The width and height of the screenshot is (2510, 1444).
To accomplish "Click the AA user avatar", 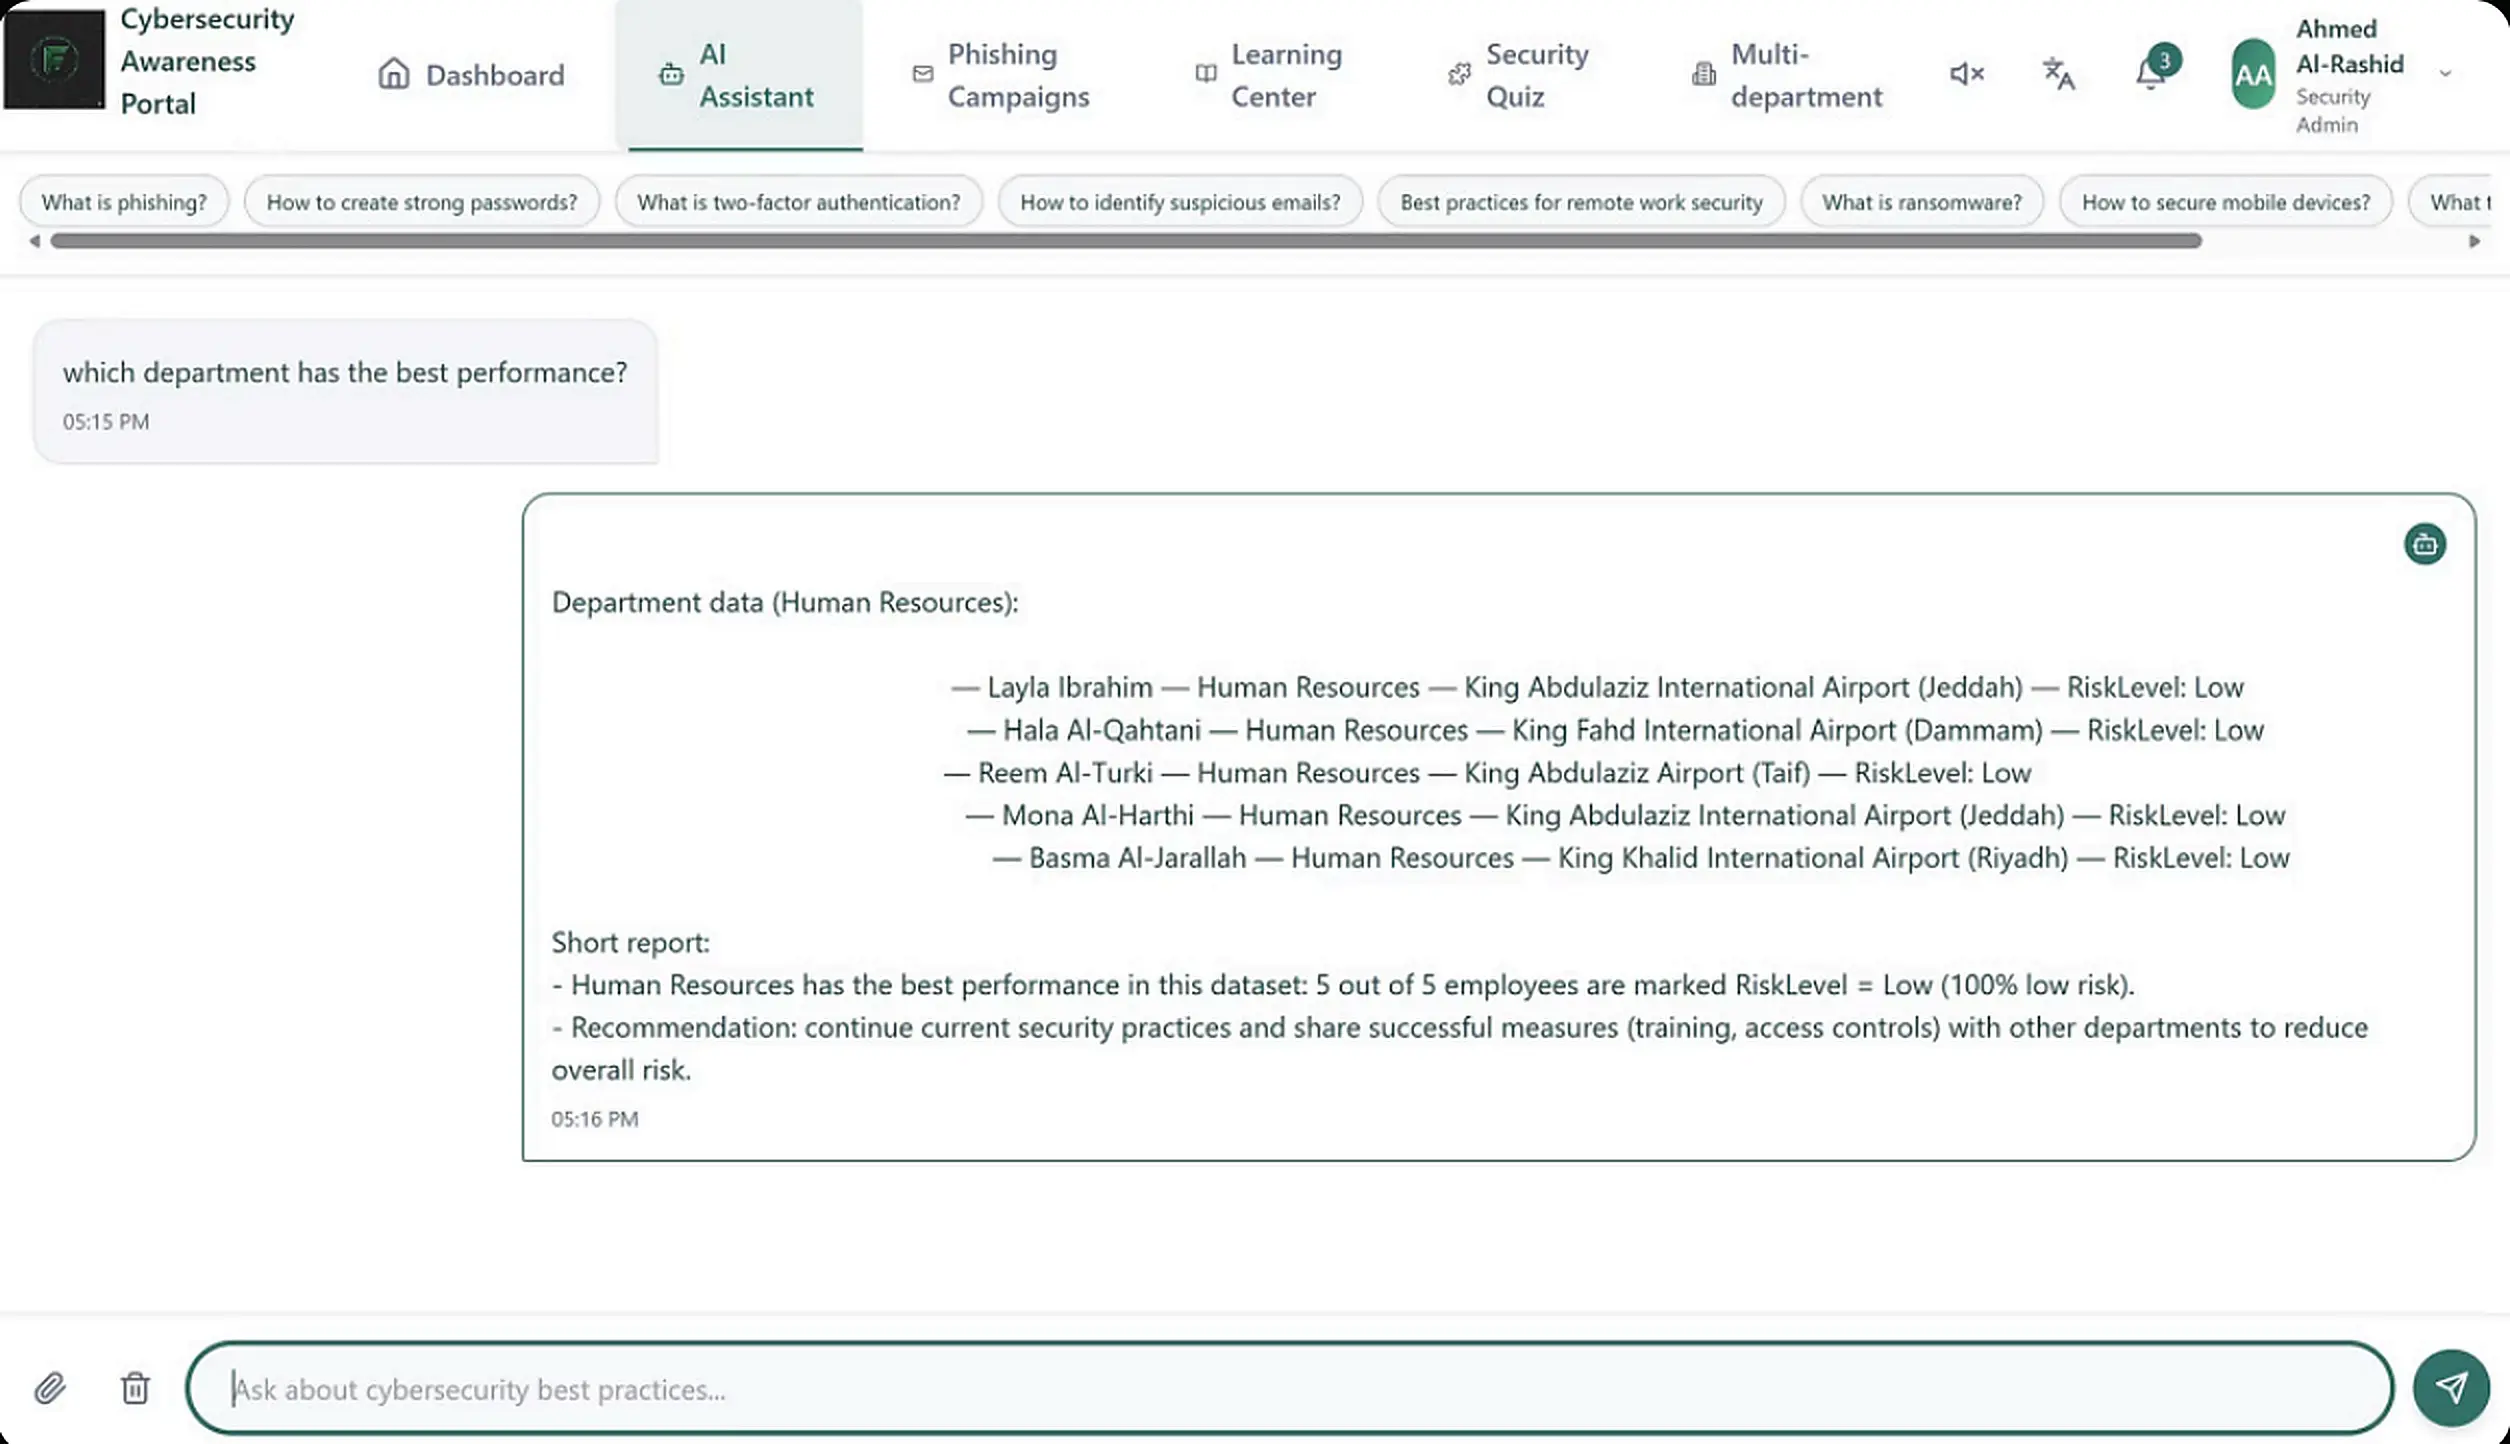I will [x=2252, y=74].
